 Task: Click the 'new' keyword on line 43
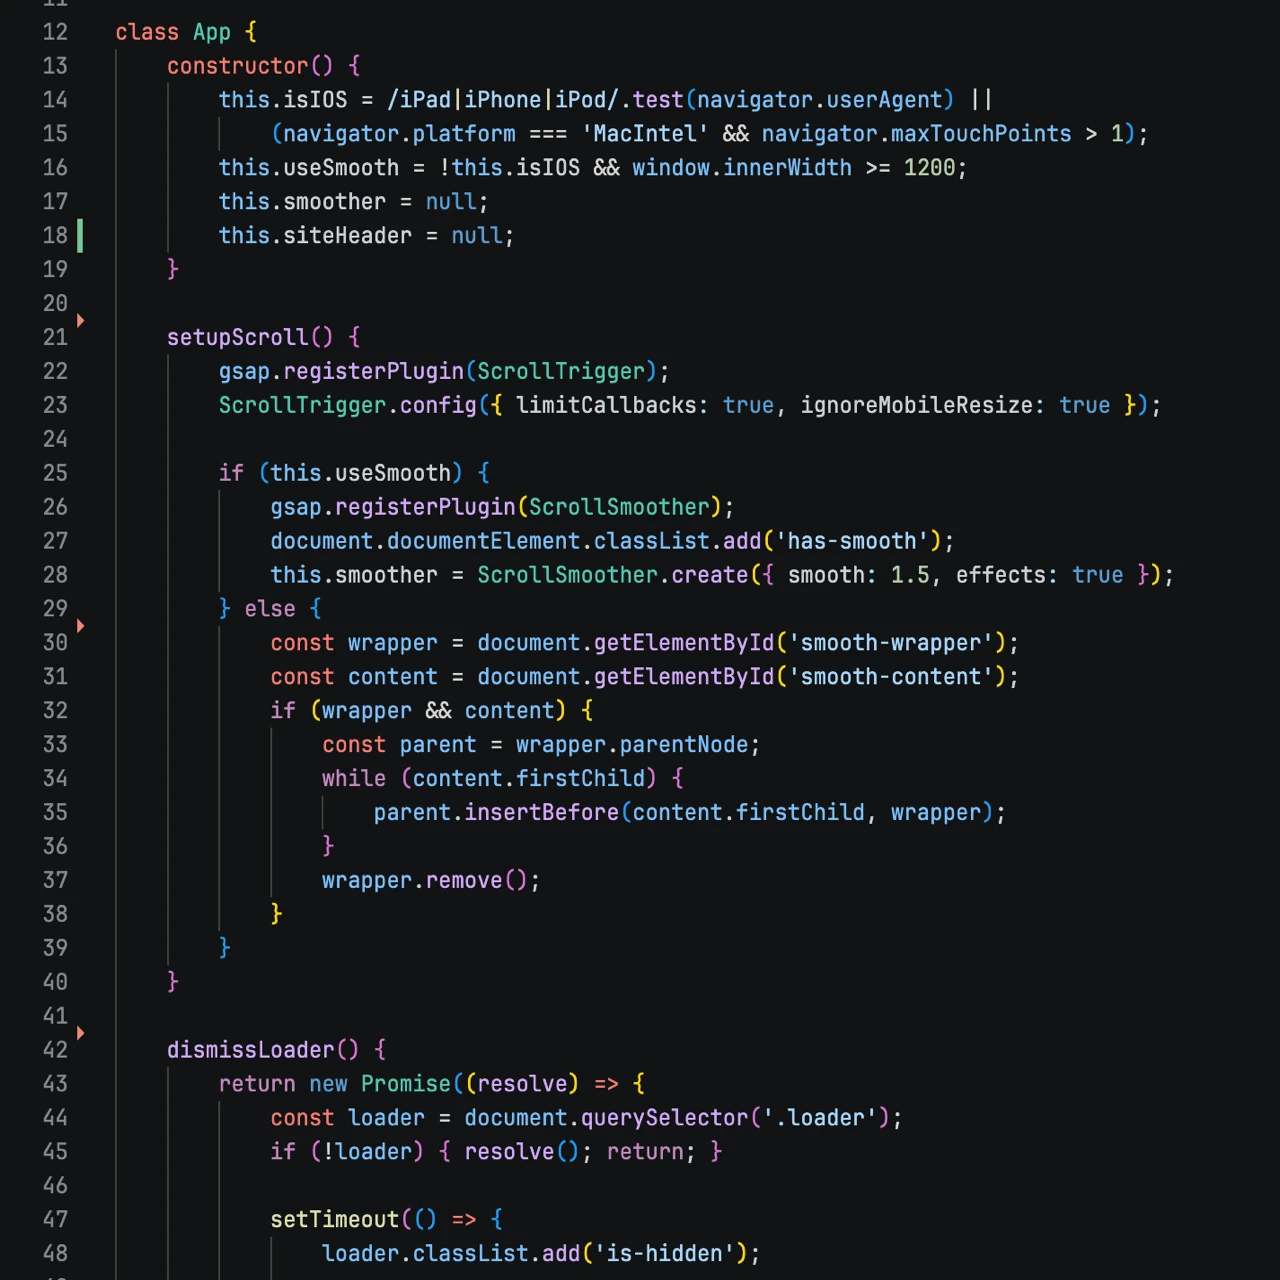point(328,1084)
